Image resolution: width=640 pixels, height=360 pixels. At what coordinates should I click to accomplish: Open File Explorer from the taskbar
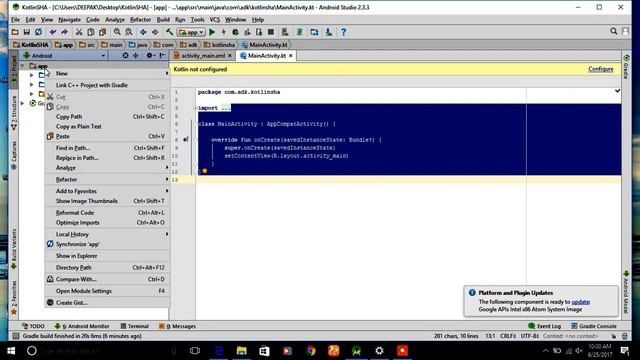[242, 351]
